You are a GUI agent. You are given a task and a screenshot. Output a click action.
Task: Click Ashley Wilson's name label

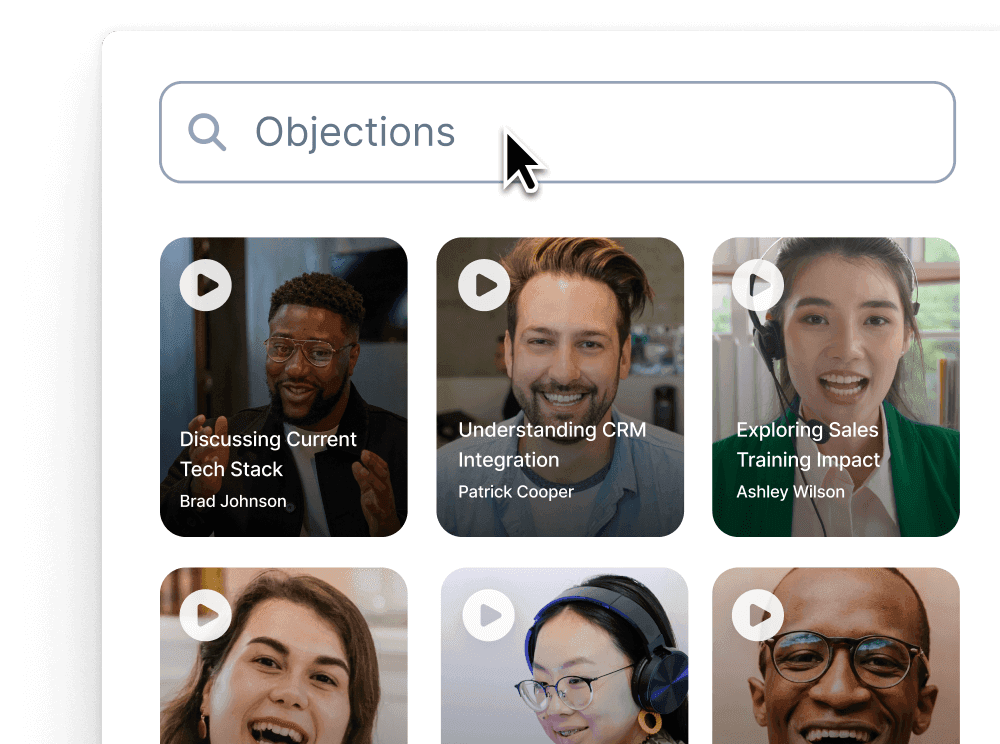point(792,492)
